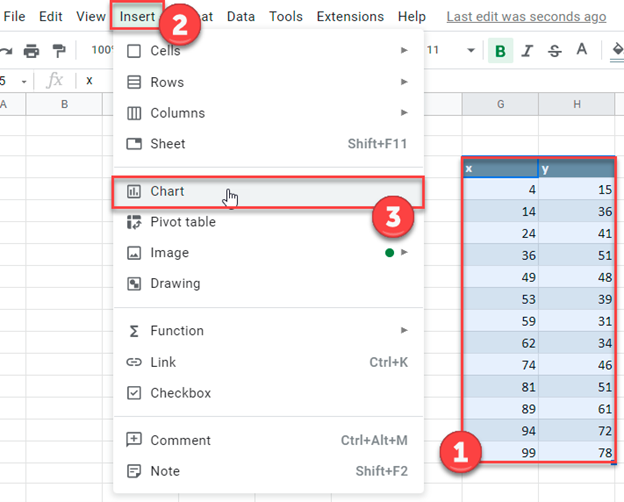Click the Columns icon in Insert menu
The image size is (624, 502).
tap(134, 113)
